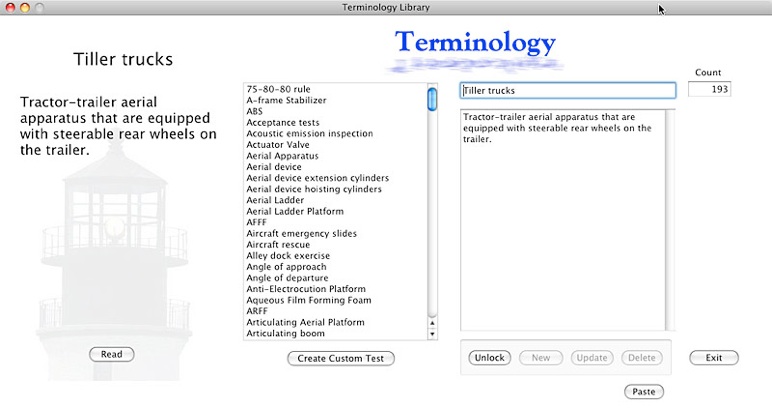
Task: Click the term list scrollbar thumb
Action: coord(432,99)
